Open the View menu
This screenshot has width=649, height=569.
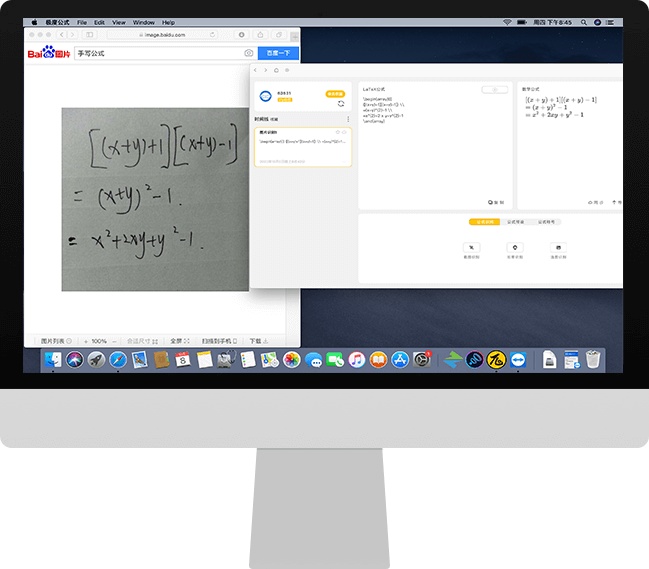click(119, 22)
